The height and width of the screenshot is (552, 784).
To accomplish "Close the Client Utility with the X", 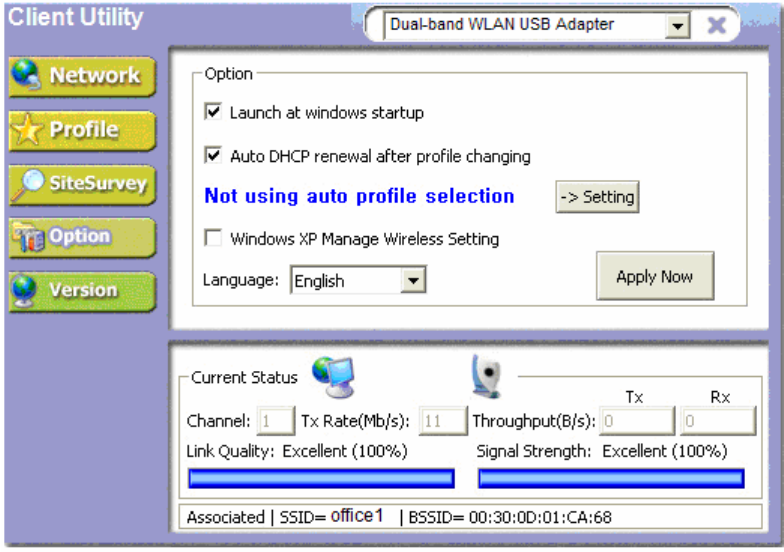I will tap(716, 24).
